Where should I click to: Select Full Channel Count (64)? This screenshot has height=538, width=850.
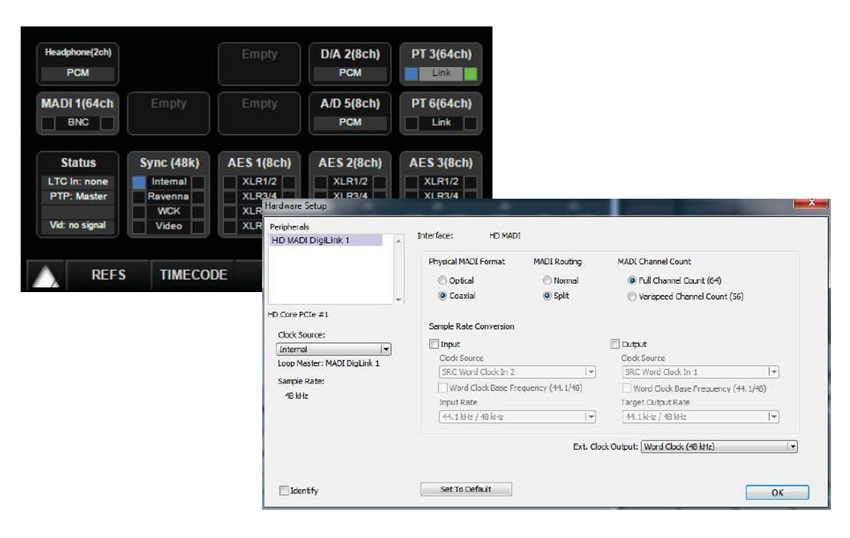[632, 280]
